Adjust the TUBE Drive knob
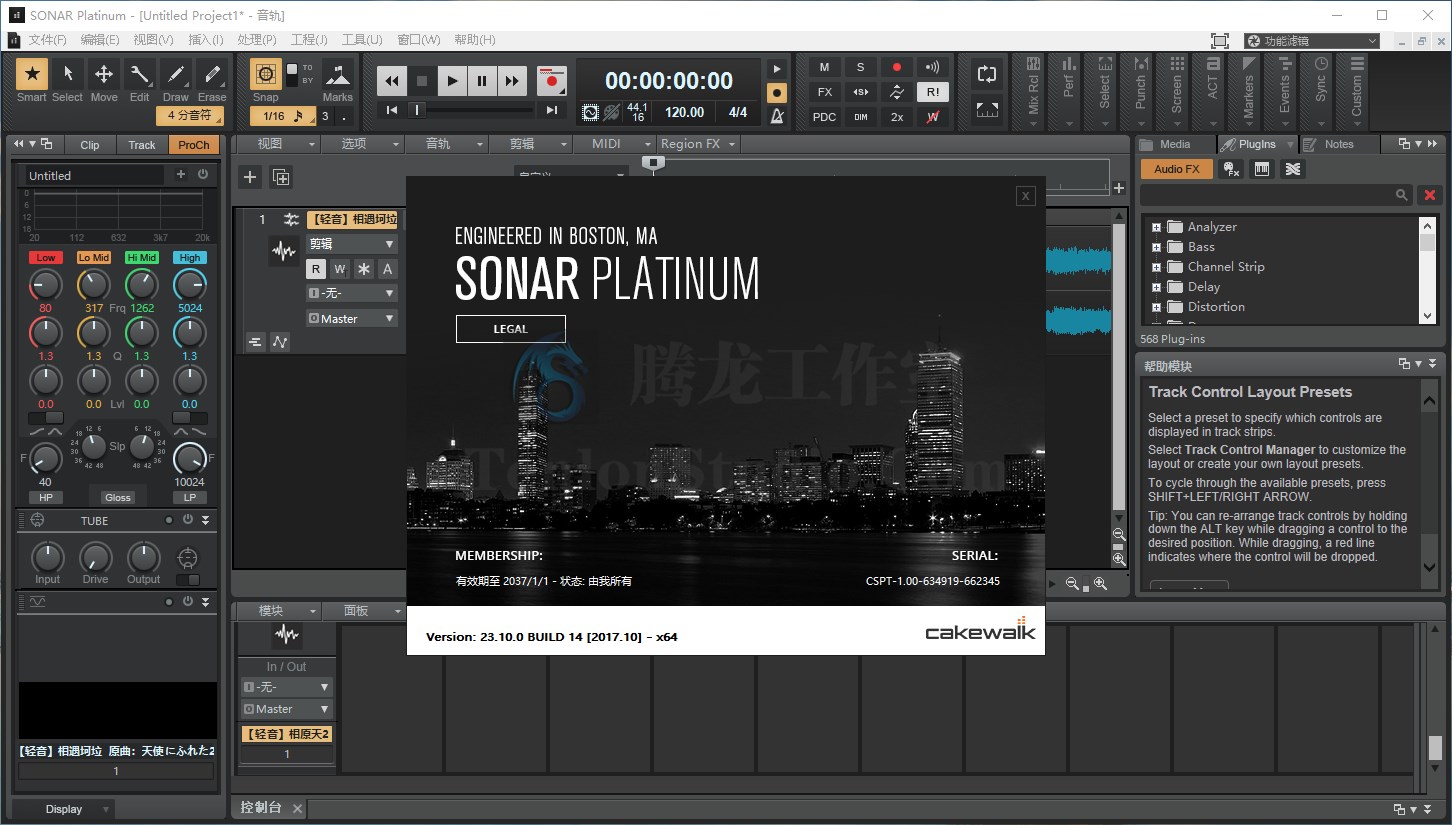 click(95, 558)
